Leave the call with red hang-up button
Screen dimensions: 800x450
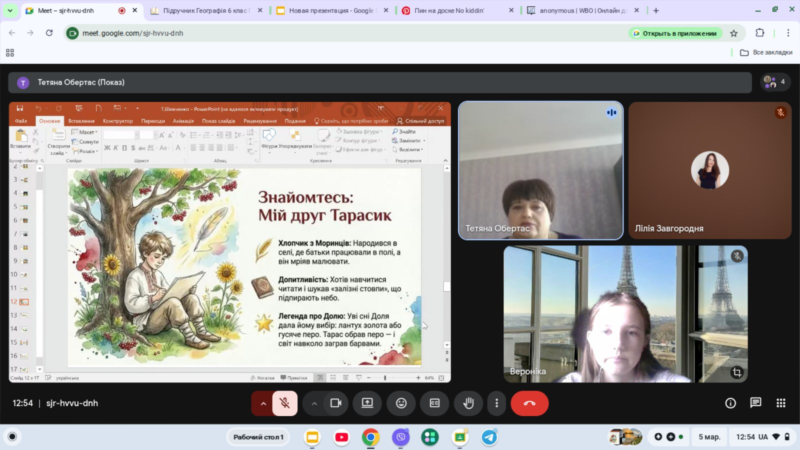pyautogui.click(x=529, y=403)
